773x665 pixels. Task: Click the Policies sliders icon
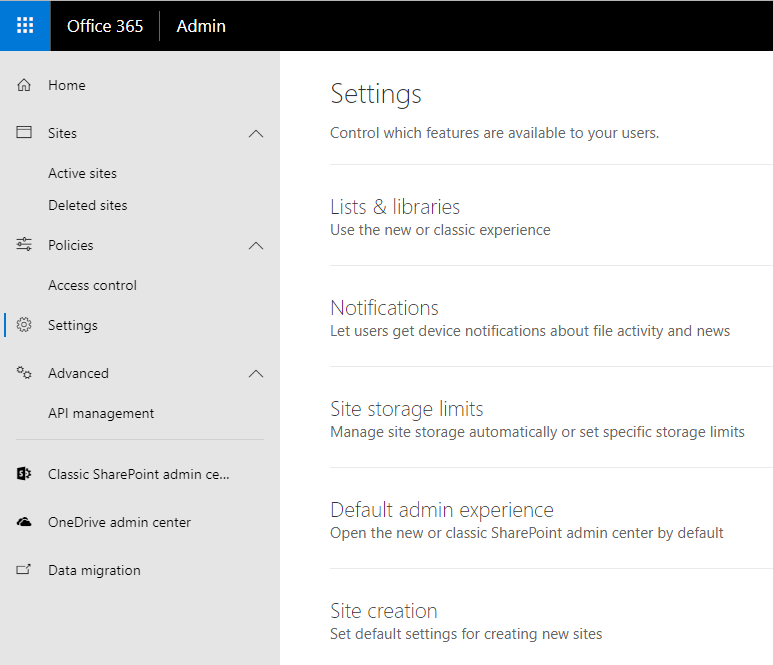click(x=24, y=244)
